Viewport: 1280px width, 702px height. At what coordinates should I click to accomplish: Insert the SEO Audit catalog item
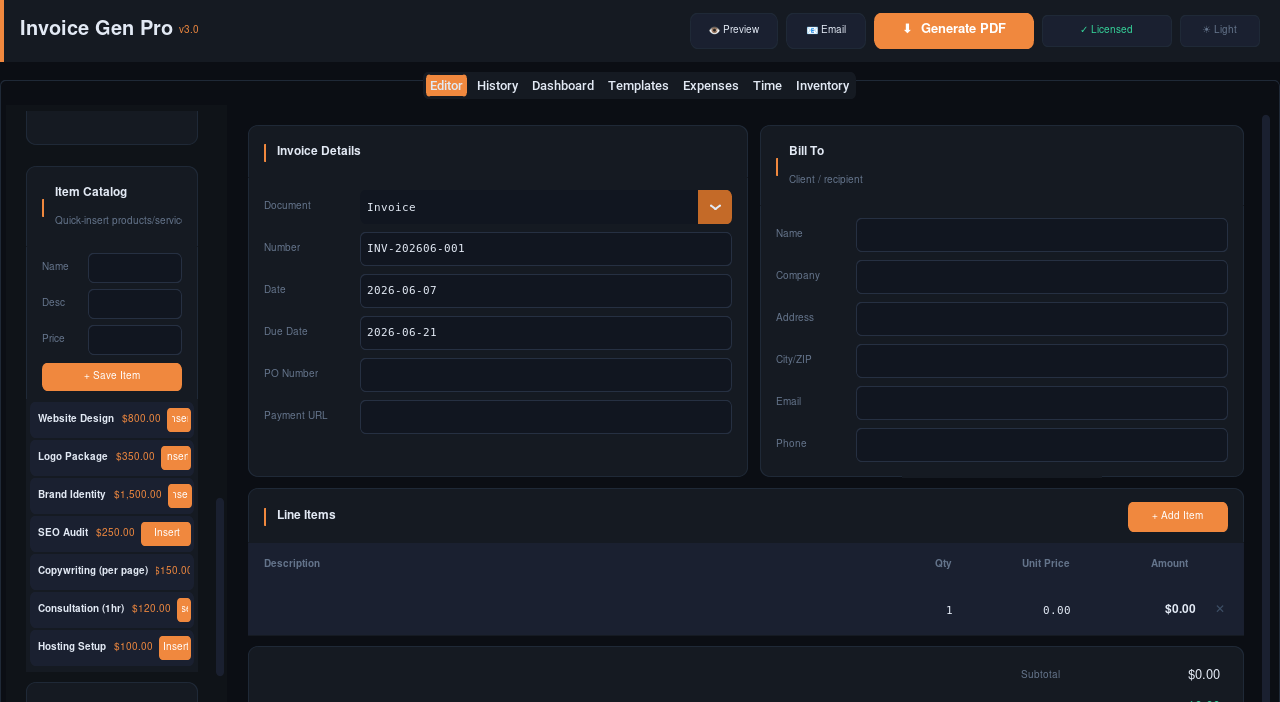point(166,534)
